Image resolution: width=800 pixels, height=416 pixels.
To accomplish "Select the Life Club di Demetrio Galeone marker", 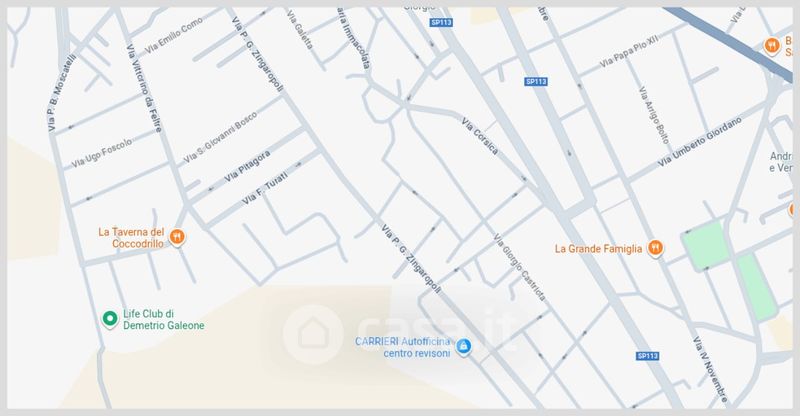I will [110, 320].
